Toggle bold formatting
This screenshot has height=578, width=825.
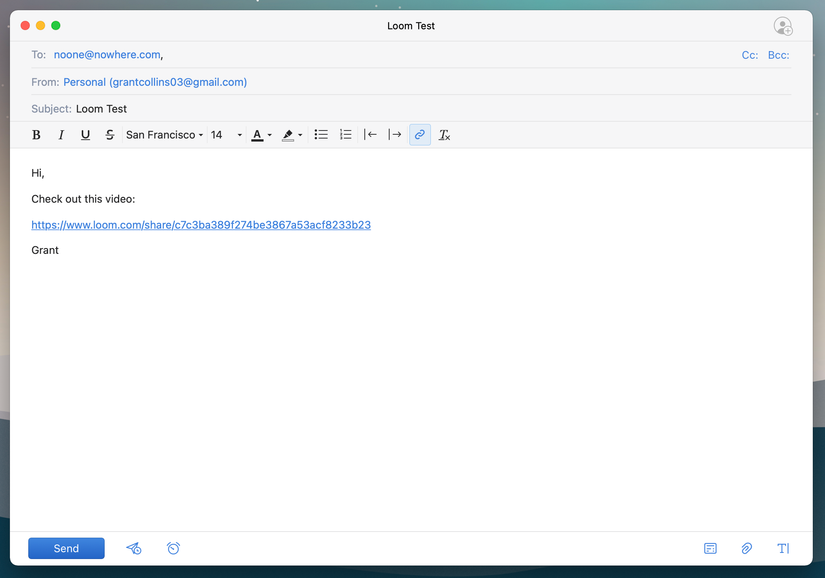click(36, 134)
